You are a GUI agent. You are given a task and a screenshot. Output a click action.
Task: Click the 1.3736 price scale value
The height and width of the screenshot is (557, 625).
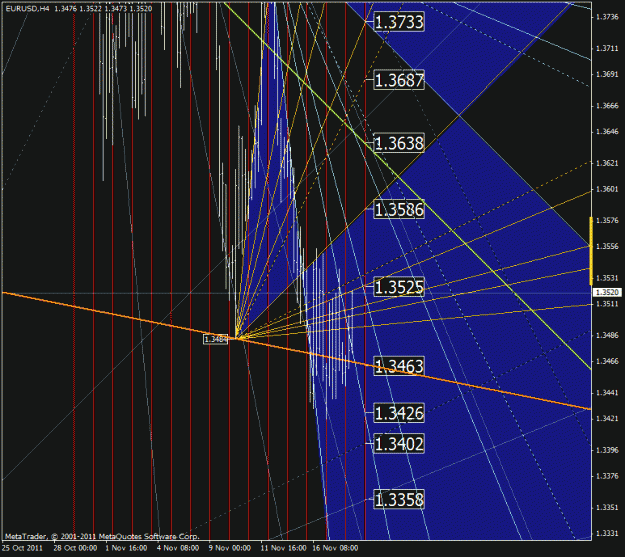coord(607,17)
